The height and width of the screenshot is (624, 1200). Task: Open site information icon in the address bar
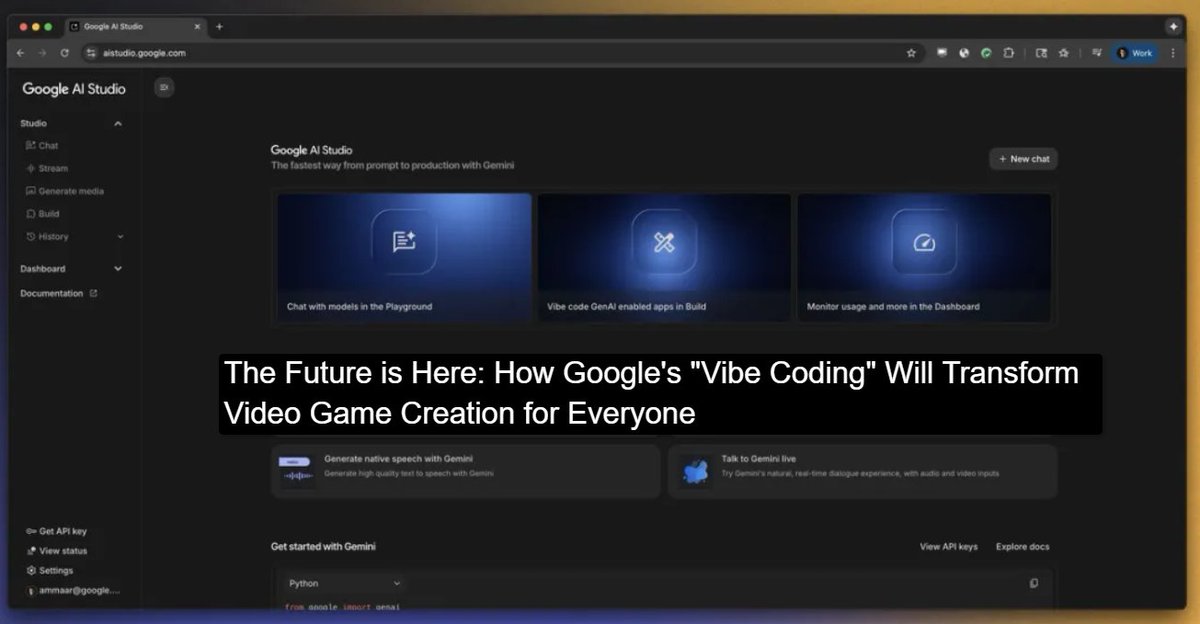[91, 53]
